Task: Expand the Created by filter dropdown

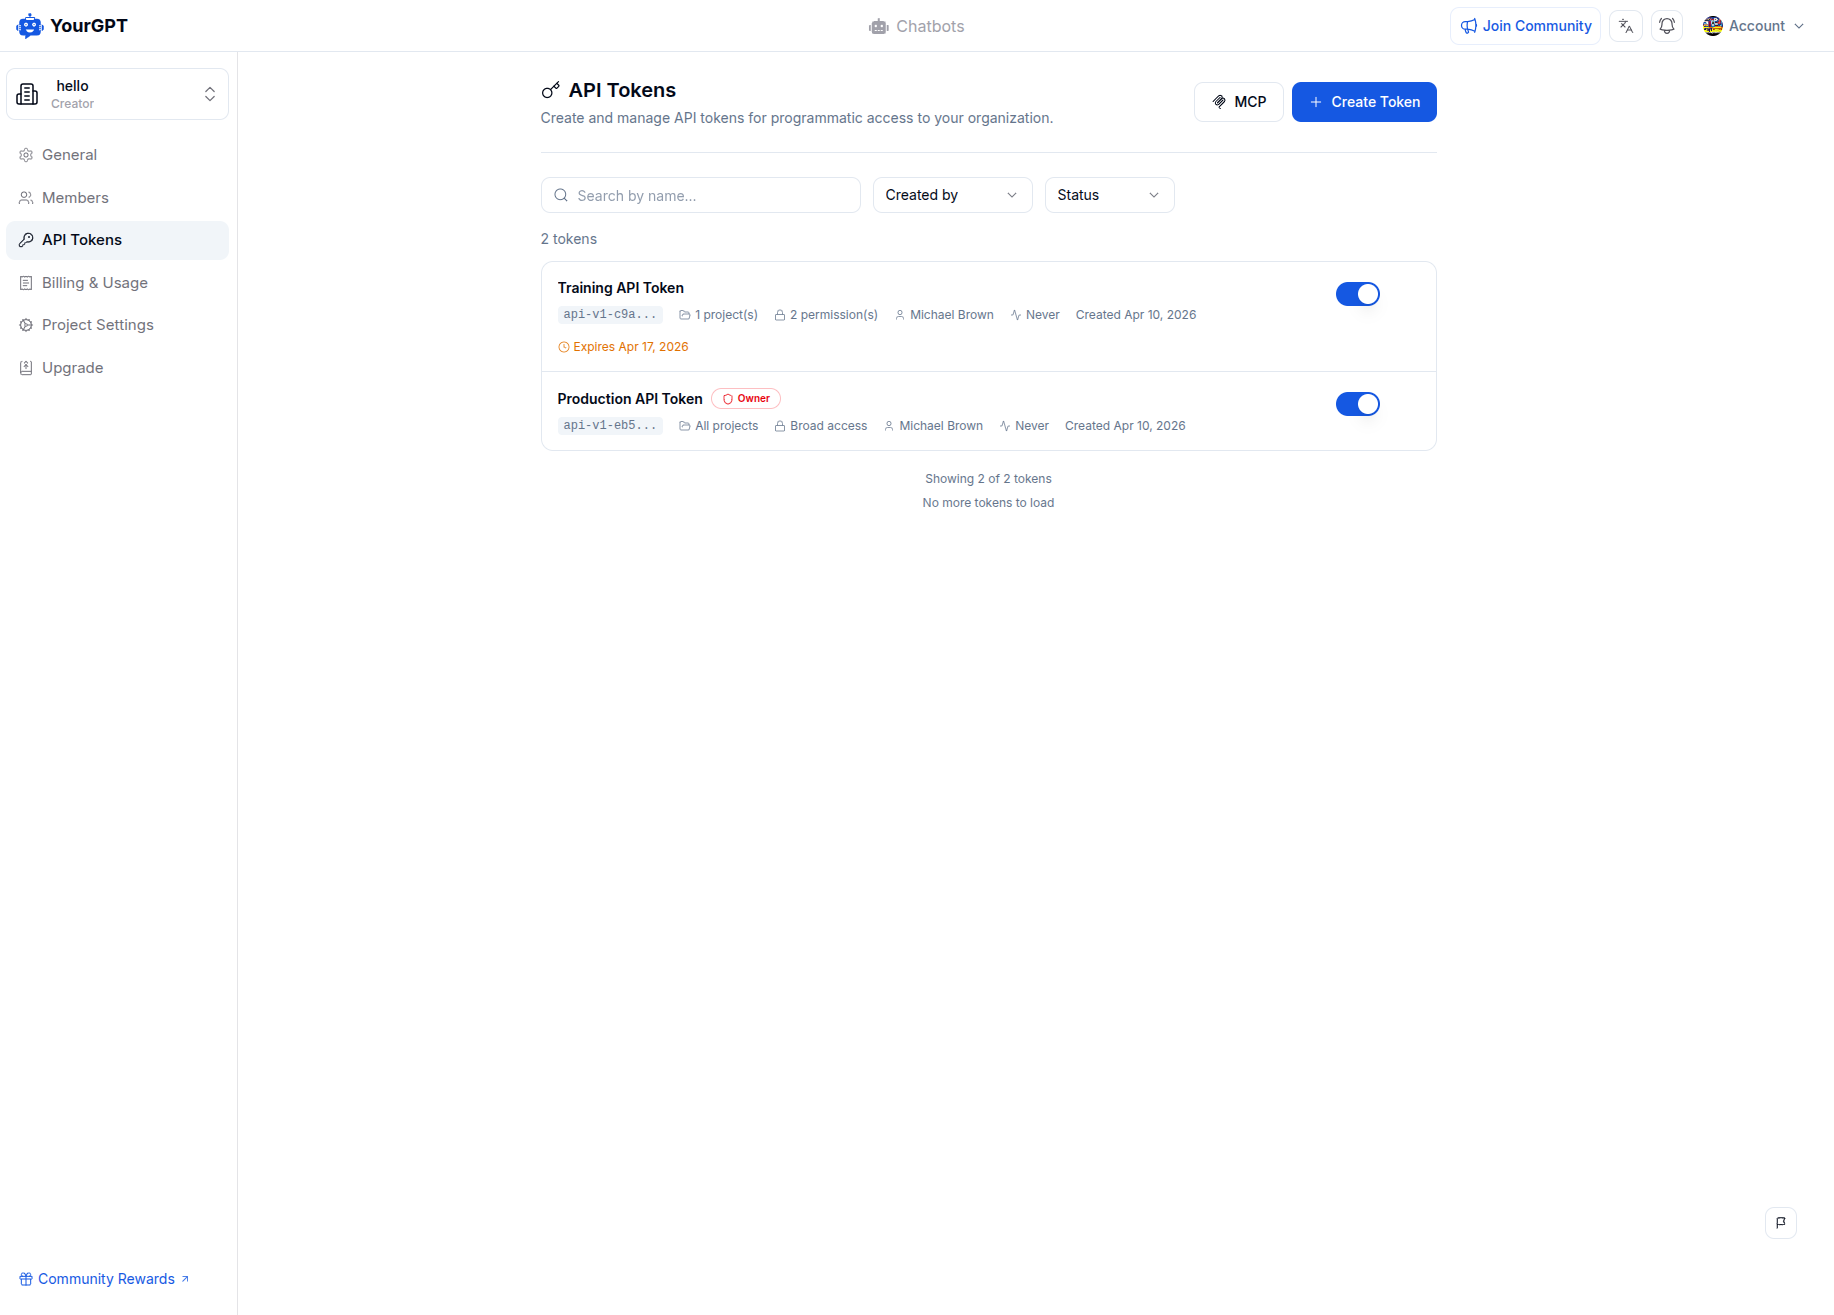Action: pos(951,195)
